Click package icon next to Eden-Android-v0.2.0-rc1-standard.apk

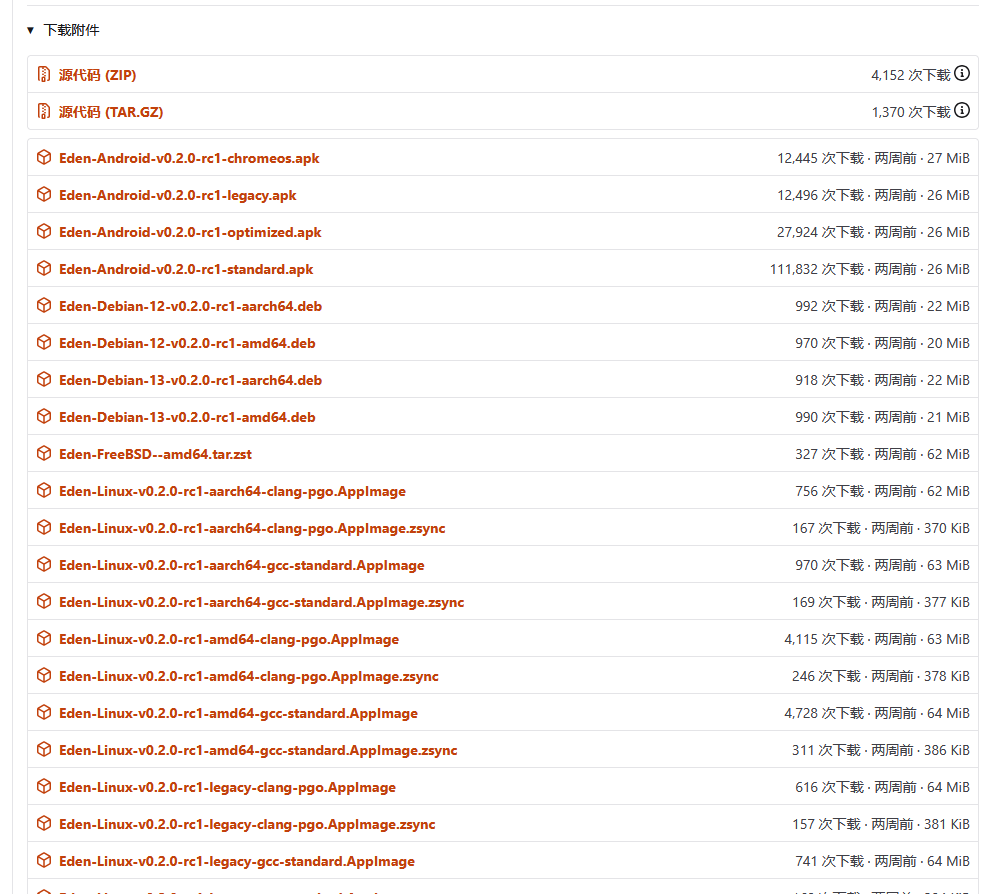(44, 268)
